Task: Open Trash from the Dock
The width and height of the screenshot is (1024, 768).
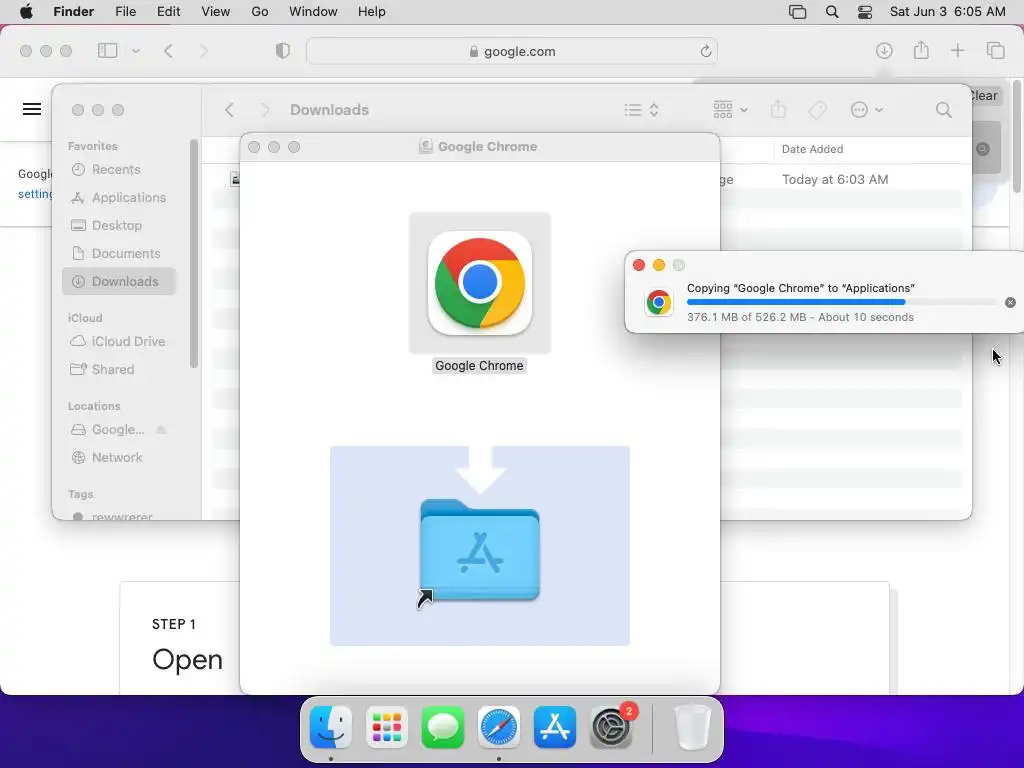Action: (692, 727)
